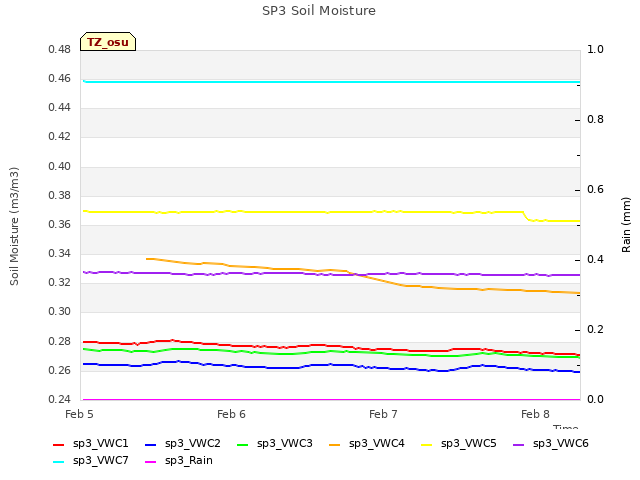Click the Feb 7 x-axis label
The width and height of the screenshot is (640, 480).
[x=383, y=414]
